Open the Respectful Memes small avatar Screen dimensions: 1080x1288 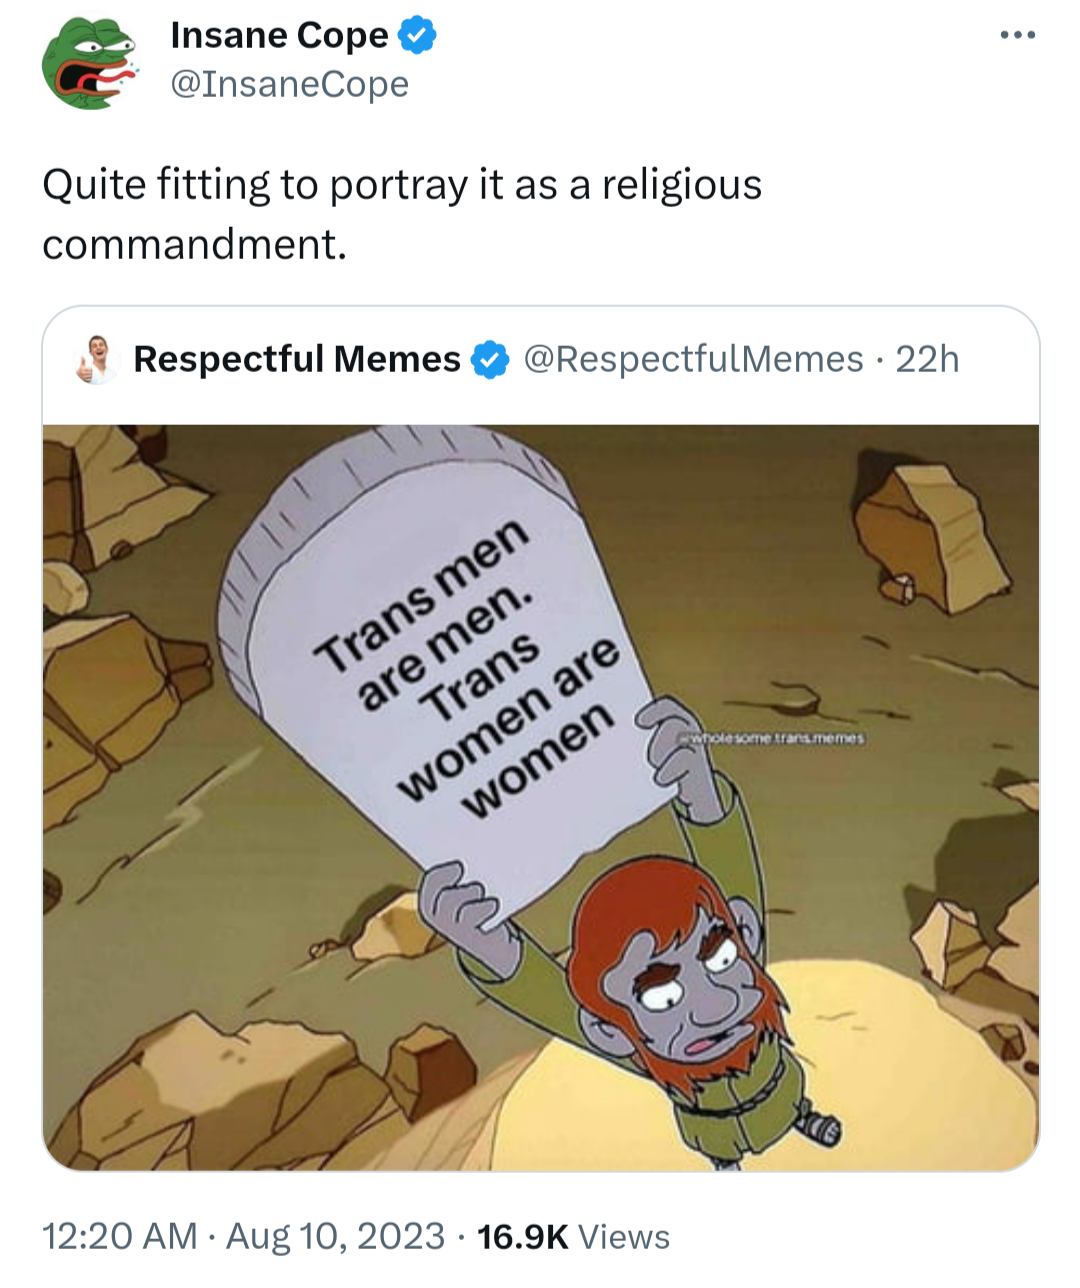point(98,360)
